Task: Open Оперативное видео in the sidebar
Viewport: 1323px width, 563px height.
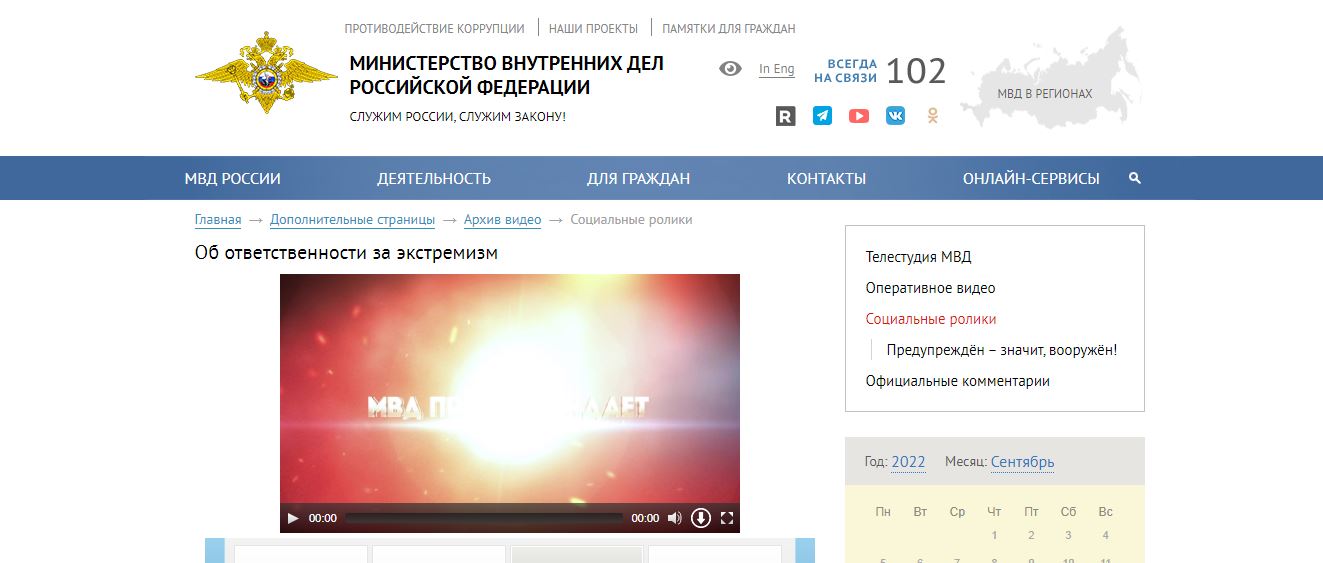Action: pos(930,288)
